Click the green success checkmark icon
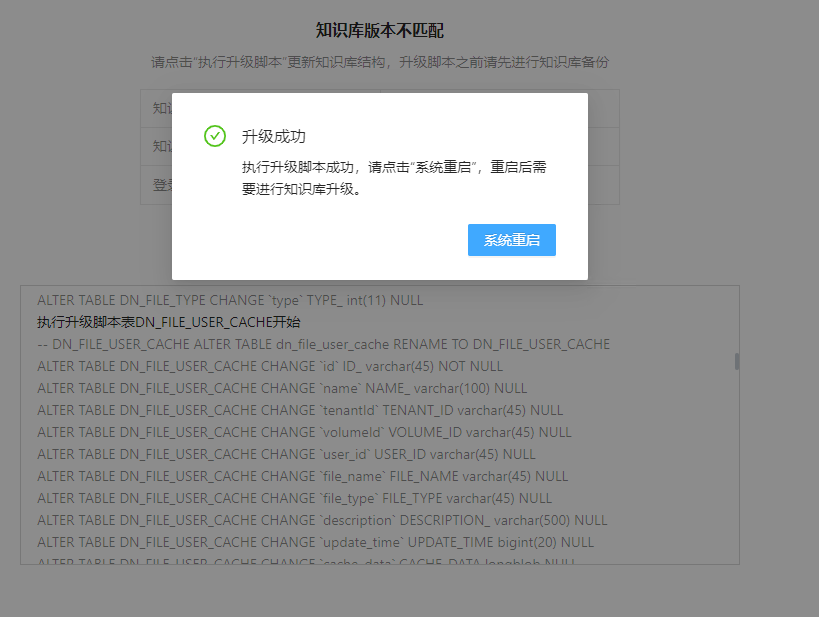This screenshot has width=819, height=617. coord(215,136)
